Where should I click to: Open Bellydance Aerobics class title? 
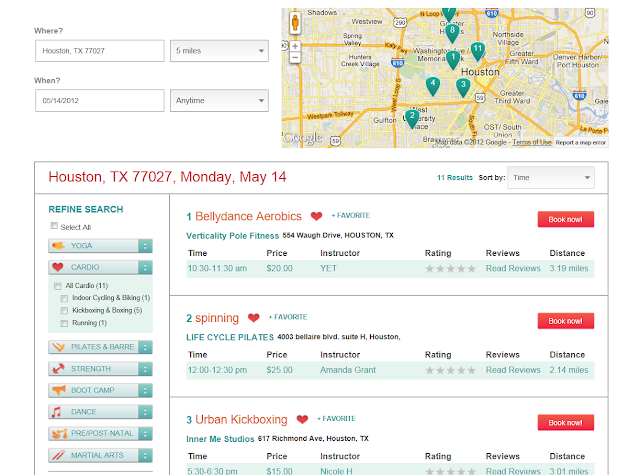click(x=248, y=216)
